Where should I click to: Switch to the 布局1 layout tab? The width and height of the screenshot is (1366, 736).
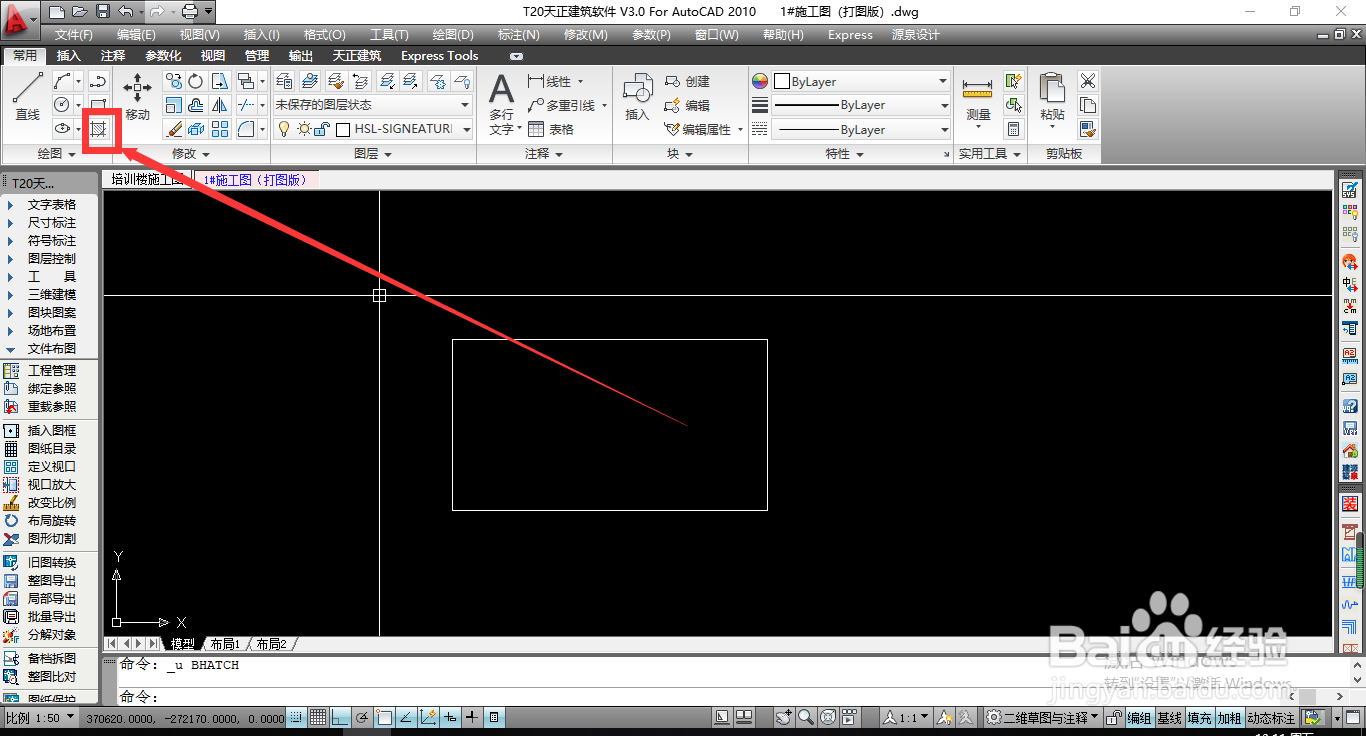tap(225, 644)
